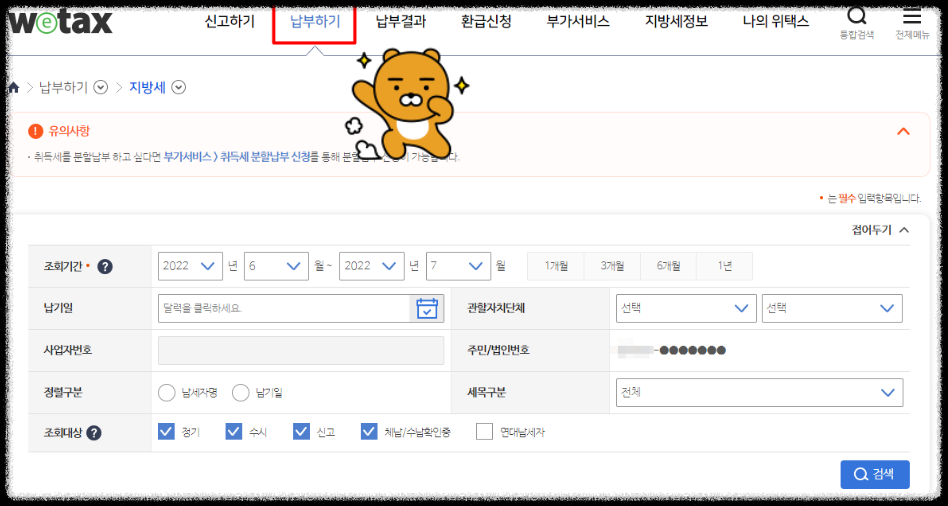Open the start month 6 dropdown
The width and height of the screenshot is (948, 506).
(x=277, y=266)
